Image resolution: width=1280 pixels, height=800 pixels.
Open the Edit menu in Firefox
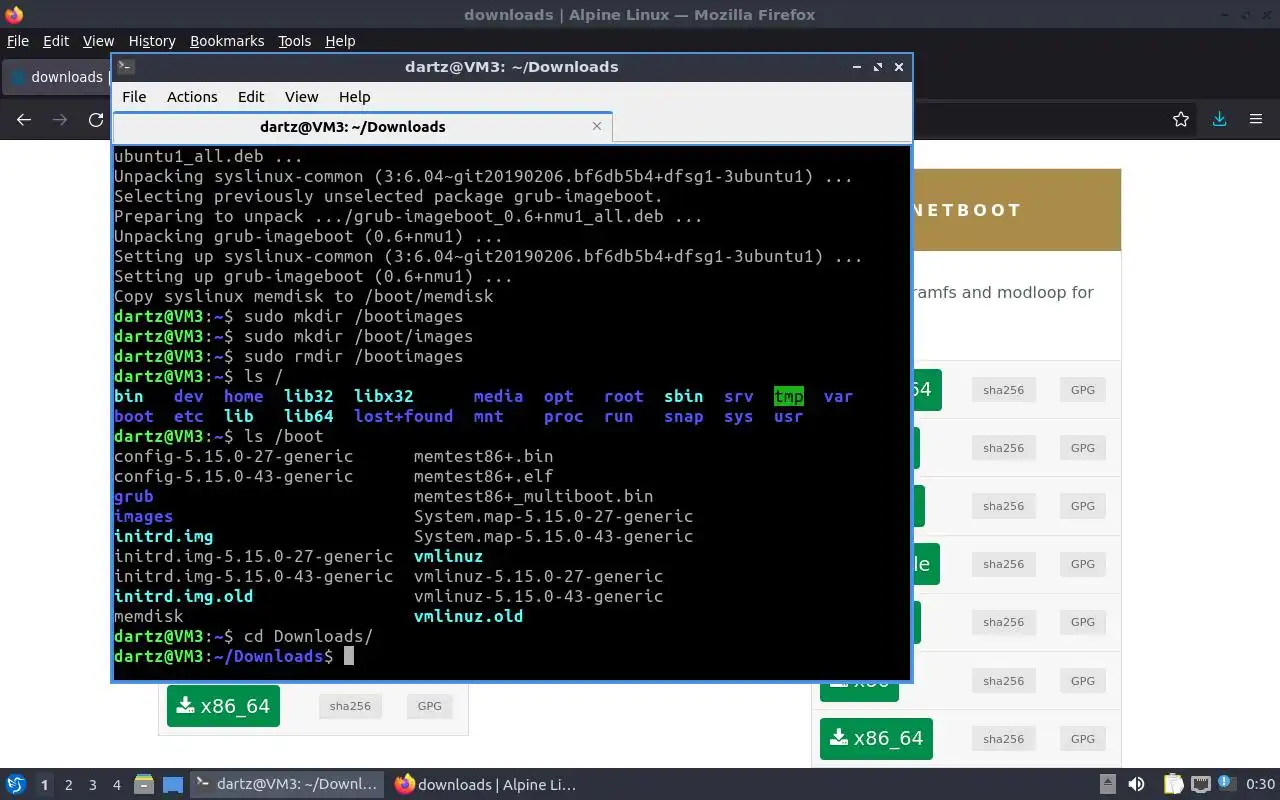[x=56, y=41]
